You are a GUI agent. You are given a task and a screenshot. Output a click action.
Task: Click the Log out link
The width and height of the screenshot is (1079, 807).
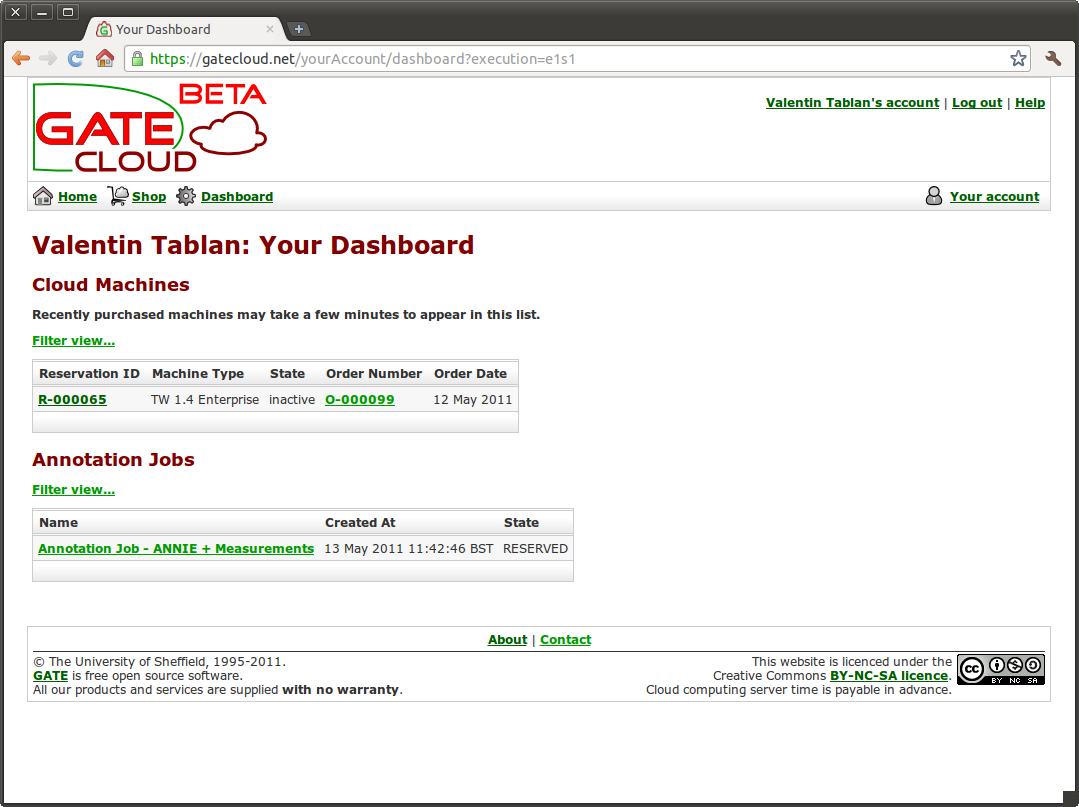coord(977,103)
